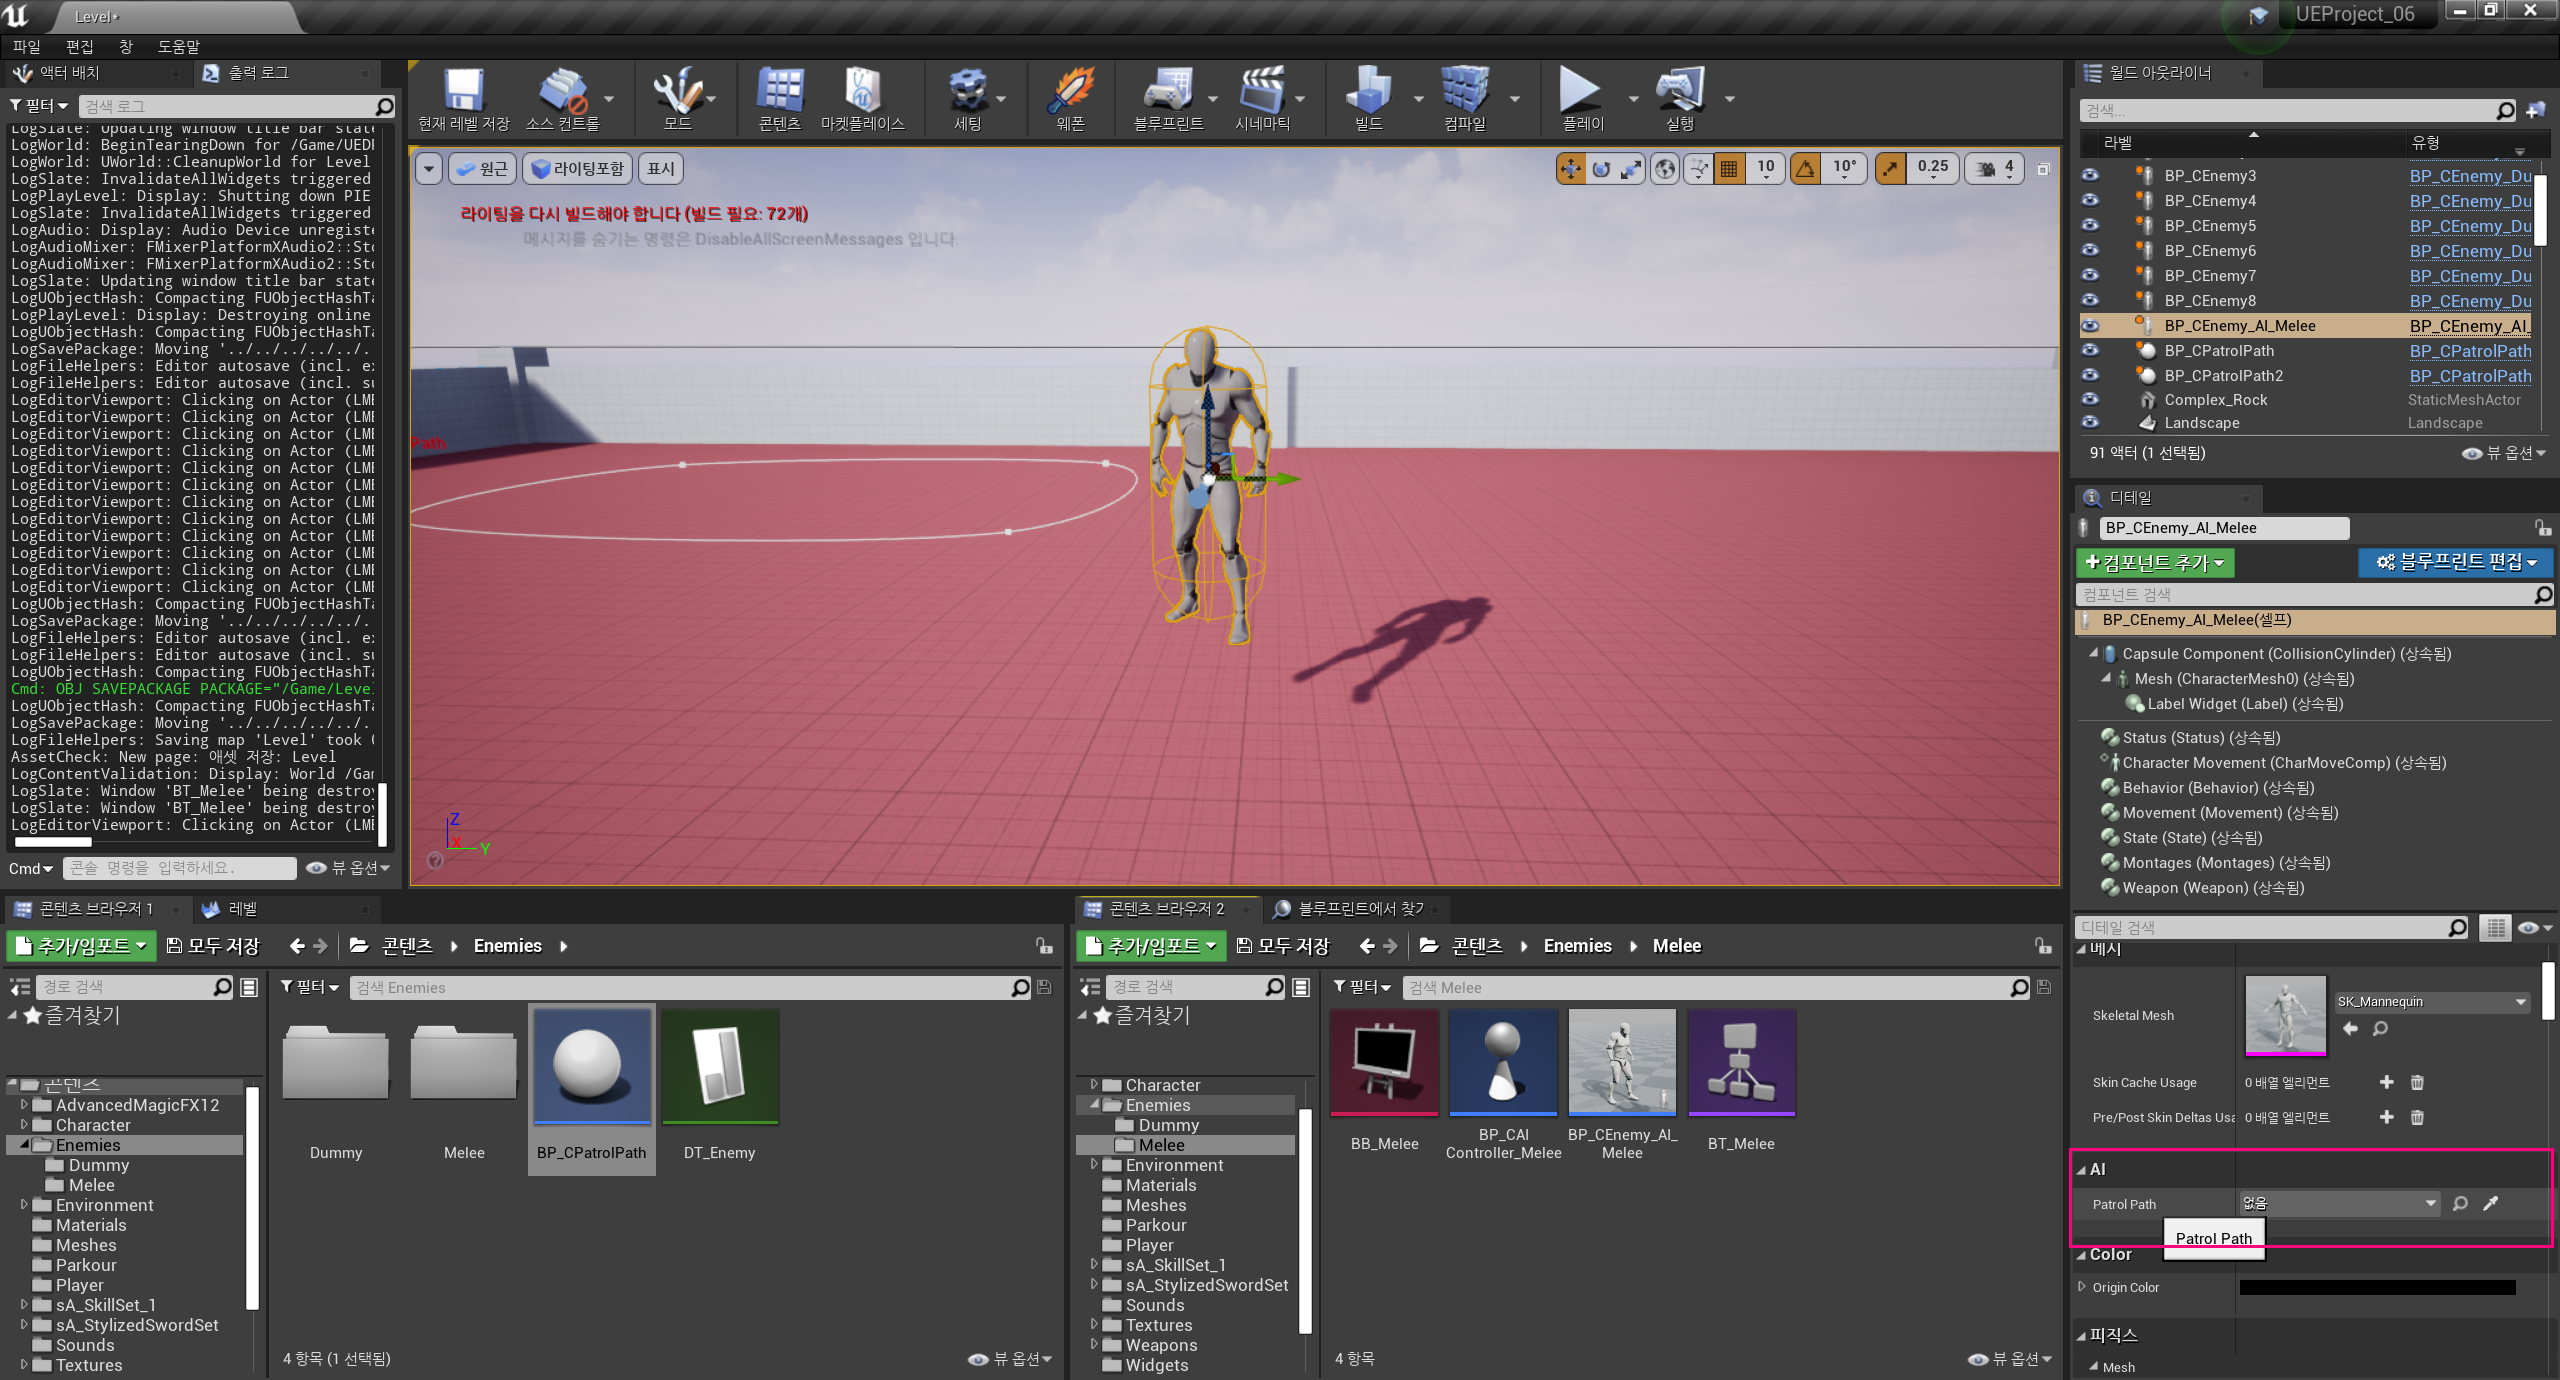Image resolution: width=2560 pixels, height=1380 pixels.
Task: Open the Skeletal Mesh SK_Mannequin dropdown
Action: tap(2431, 1002)
